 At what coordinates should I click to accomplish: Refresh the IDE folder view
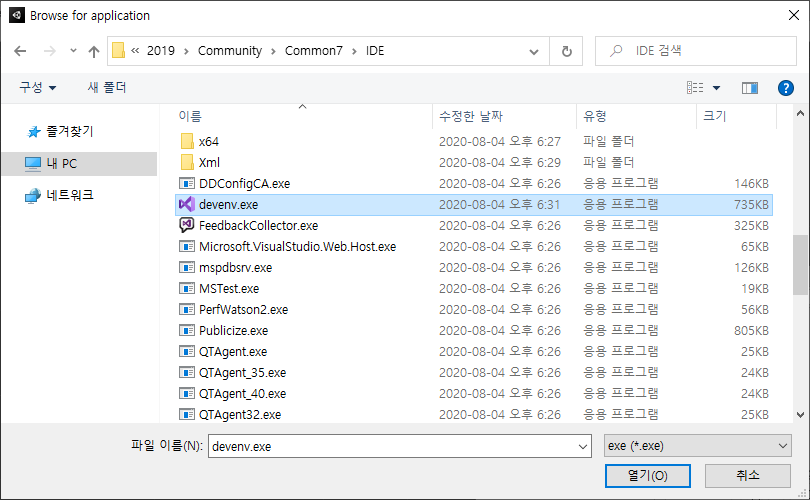tap(567, 51)
